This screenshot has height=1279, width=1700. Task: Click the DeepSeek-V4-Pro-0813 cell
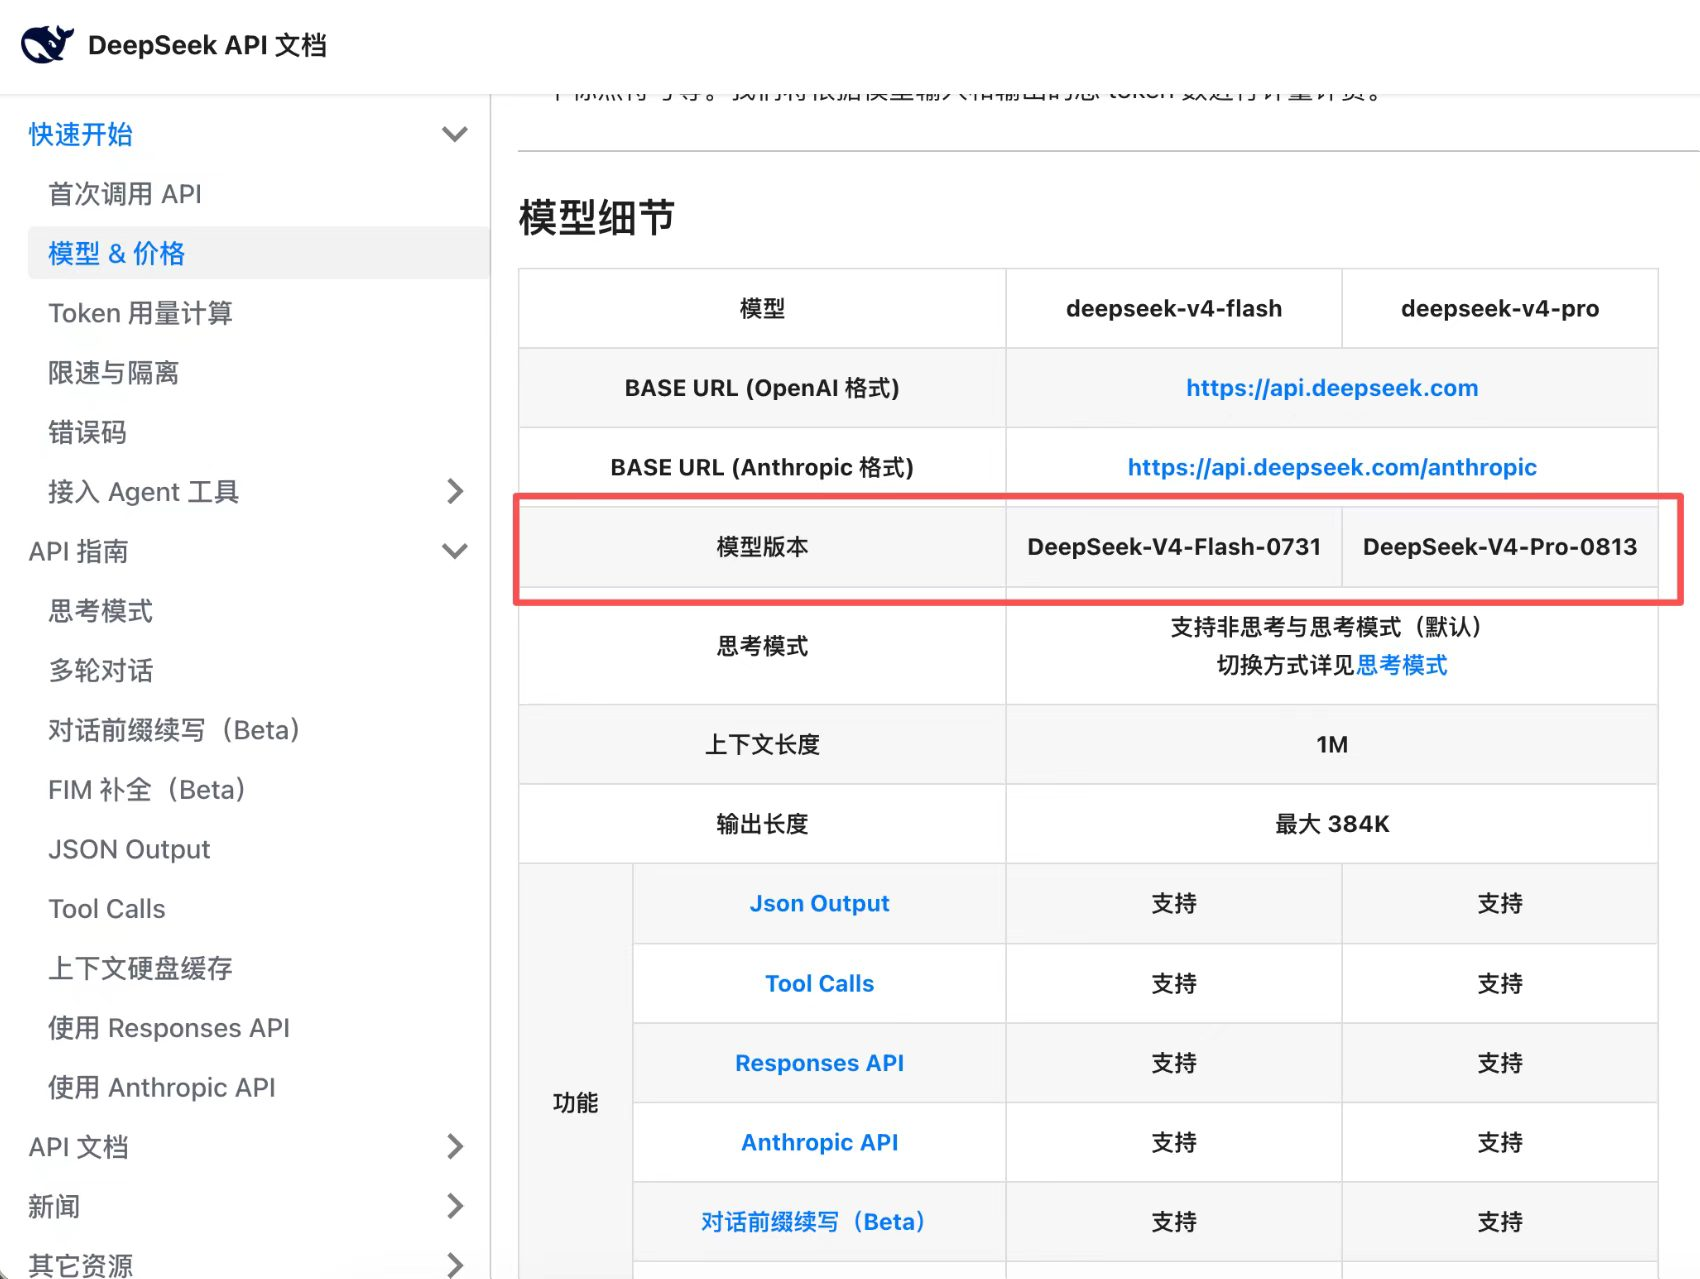tap(1500, 547)
